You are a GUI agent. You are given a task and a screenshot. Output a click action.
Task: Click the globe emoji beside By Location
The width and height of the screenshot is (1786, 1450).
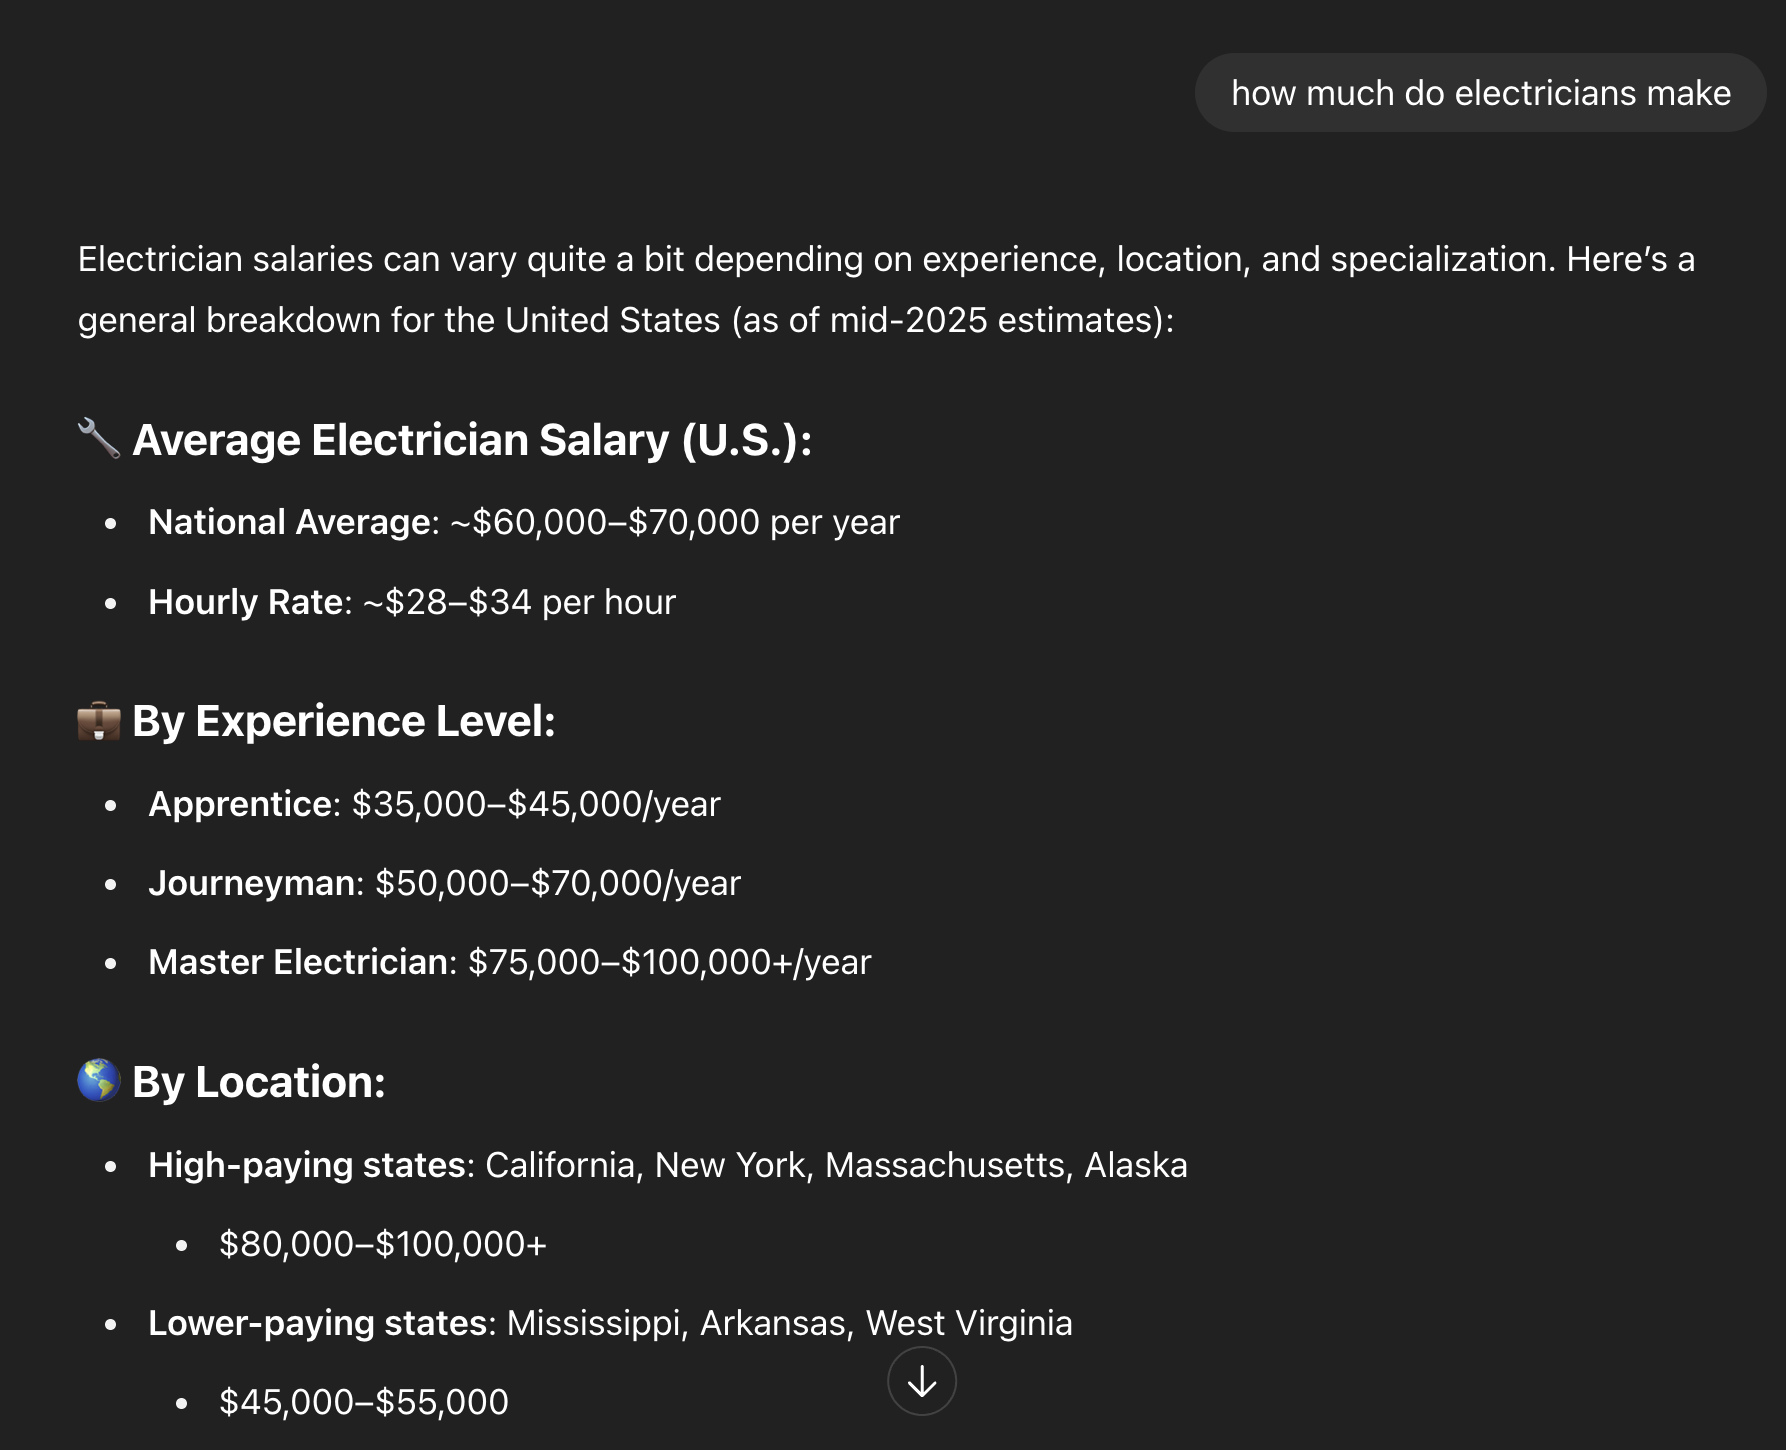click(x=99, y=1081)
